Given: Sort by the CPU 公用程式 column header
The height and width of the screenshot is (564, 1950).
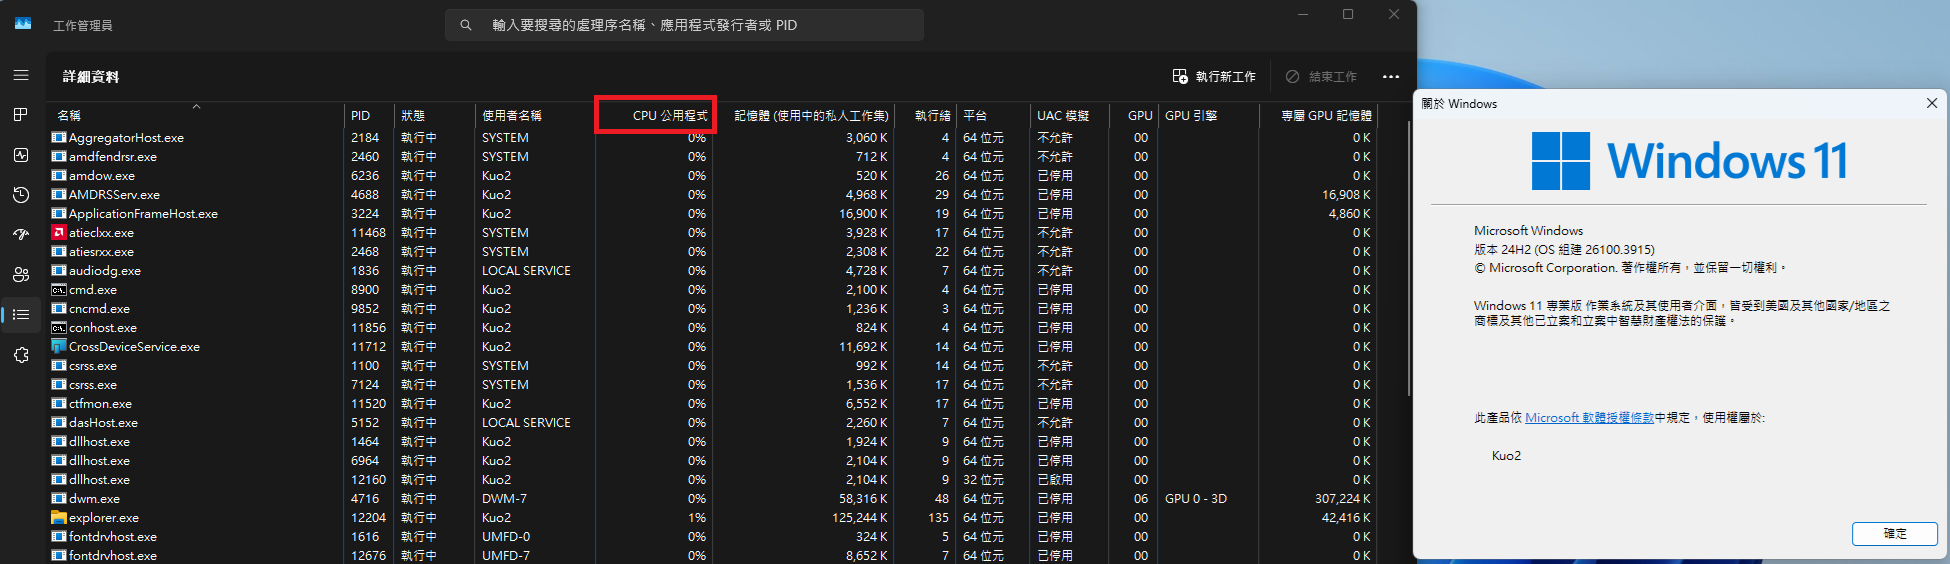Looking at the screenshot, I should (x=655, y=115).
